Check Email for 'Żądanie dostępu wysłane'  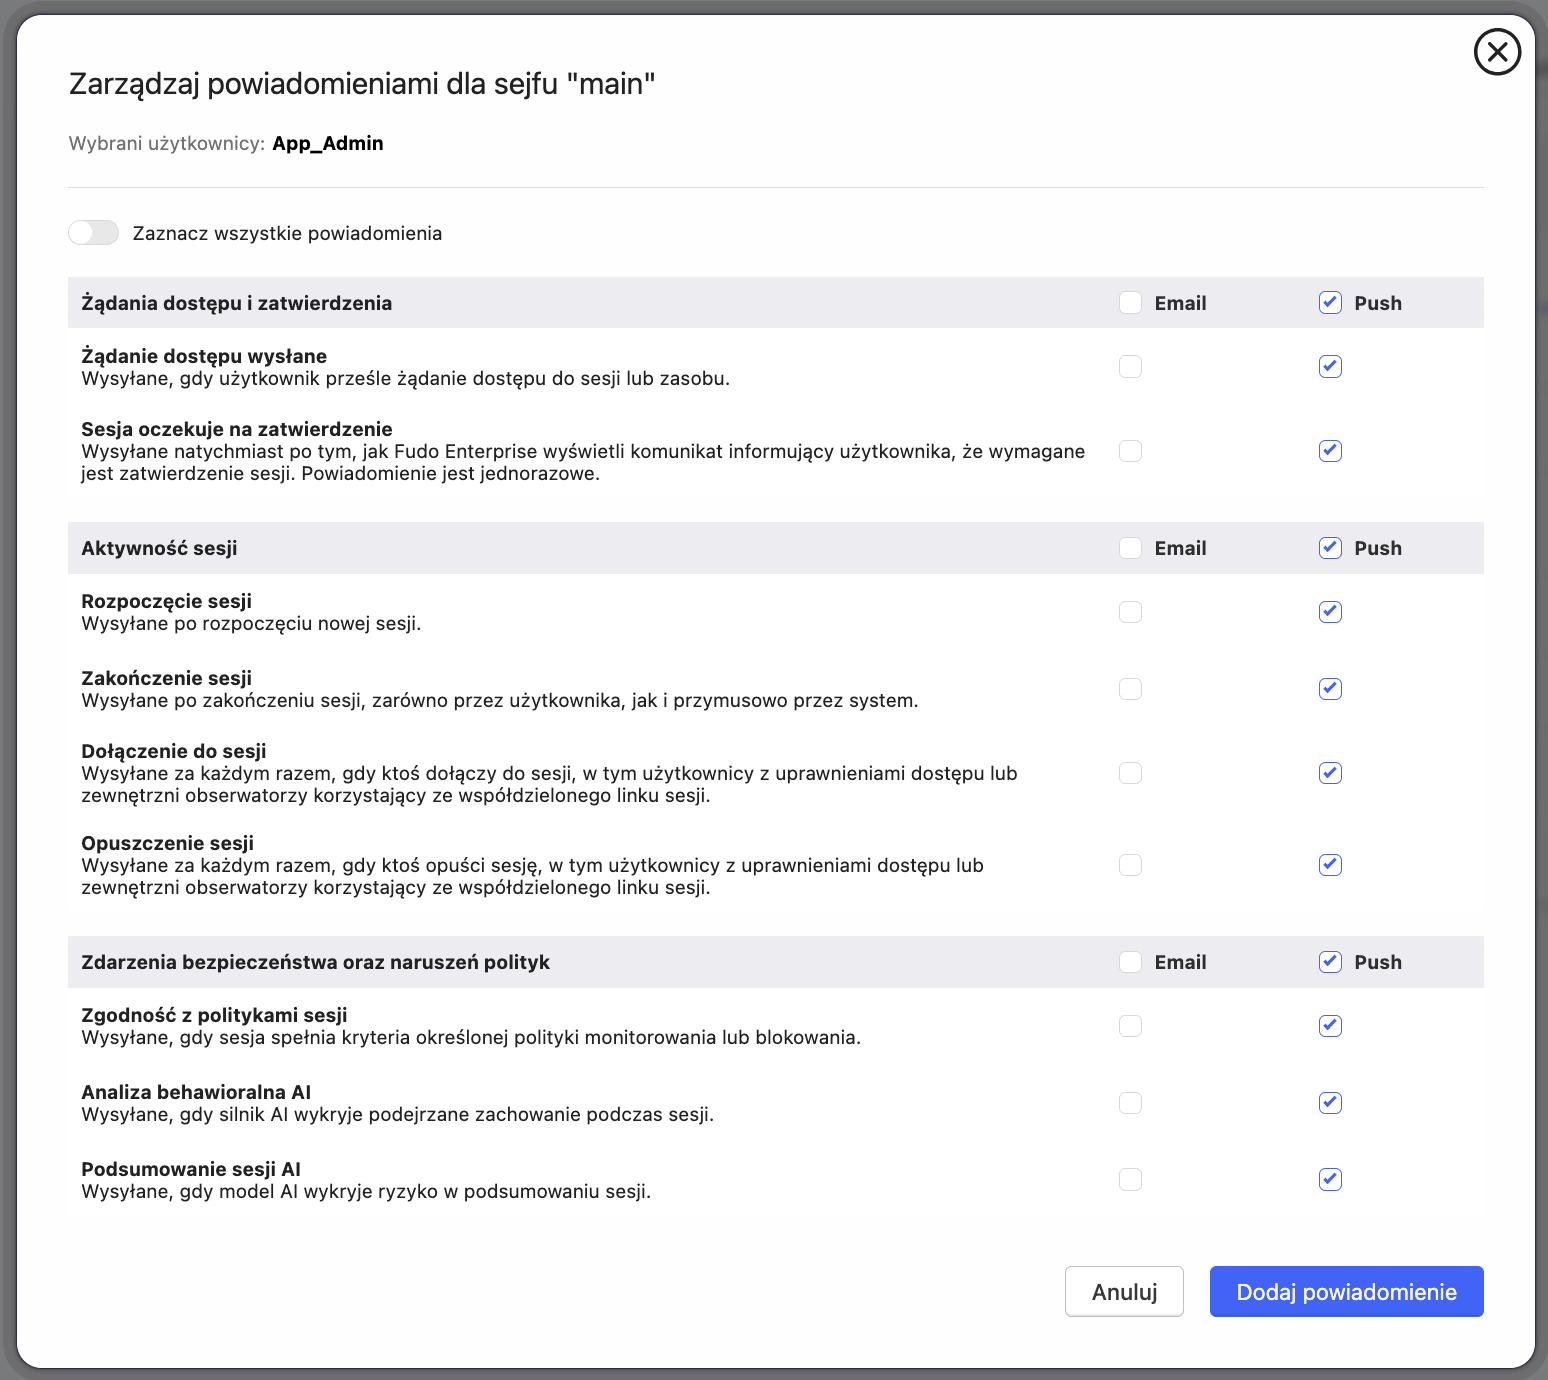point(1130,367)
